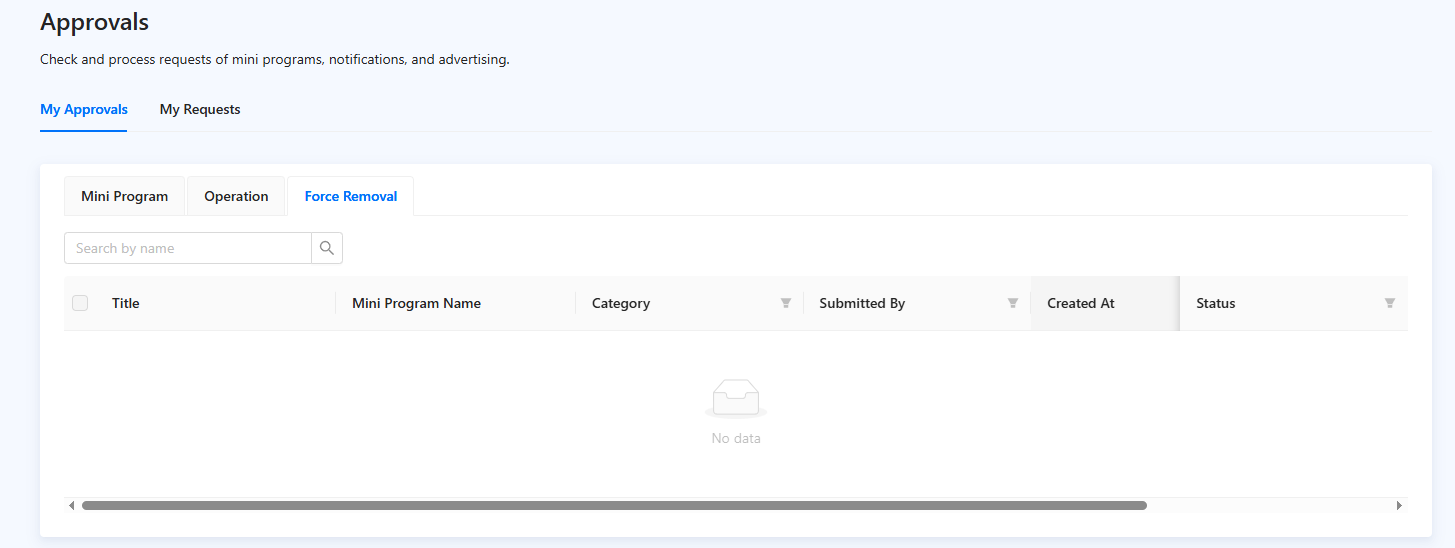Click the empty inbox No data icon
This screenshot has width=1455, height=548.
[x=735, y=398]
